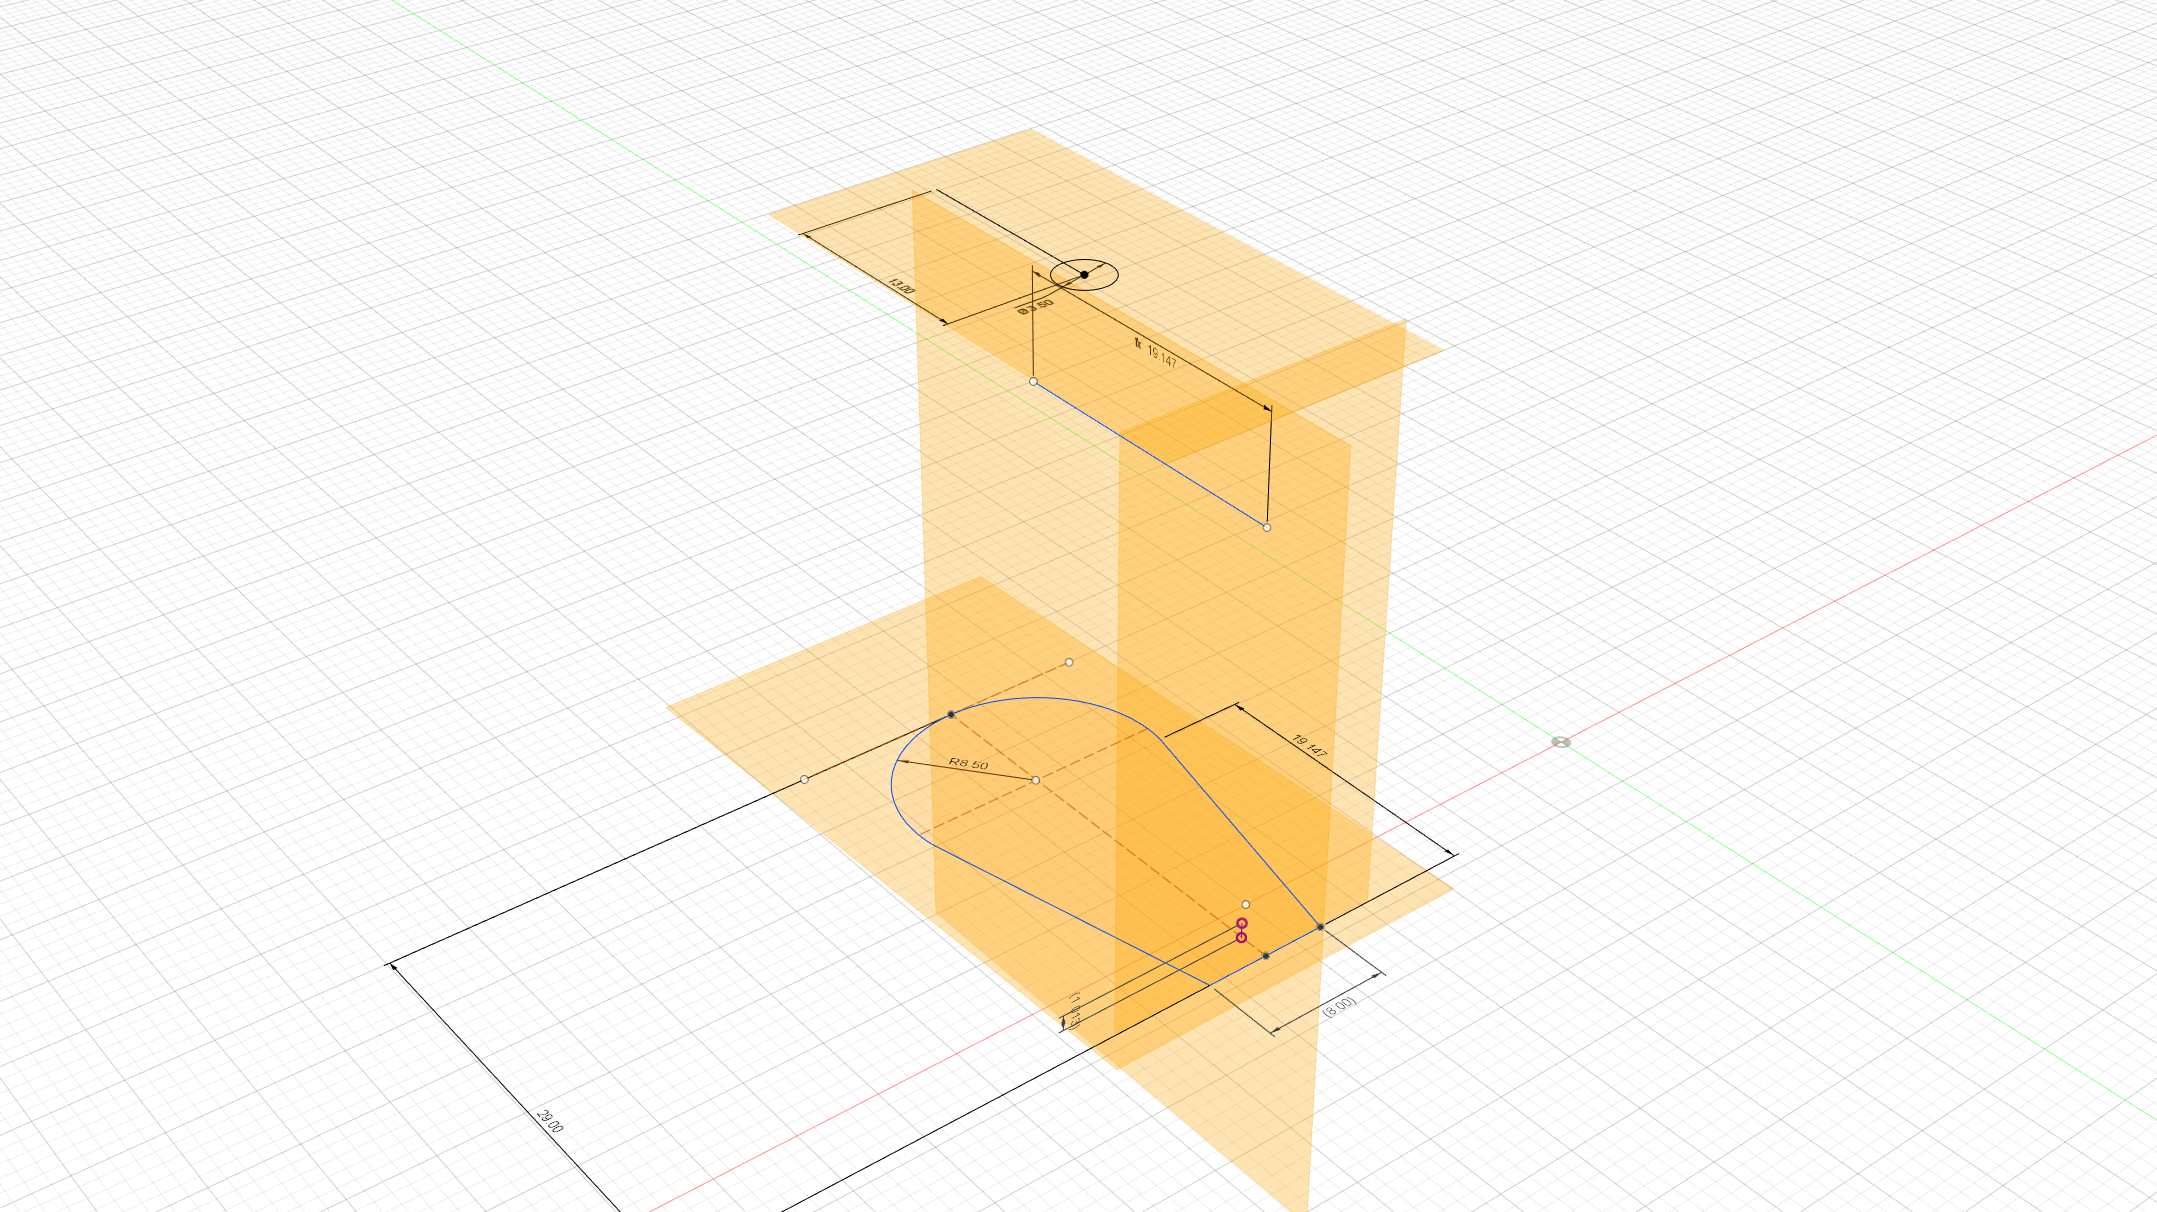Click the fx icon beside upper 19.147
The width and height of the screenshot is (2157, 1212).
click(1137, 343)
